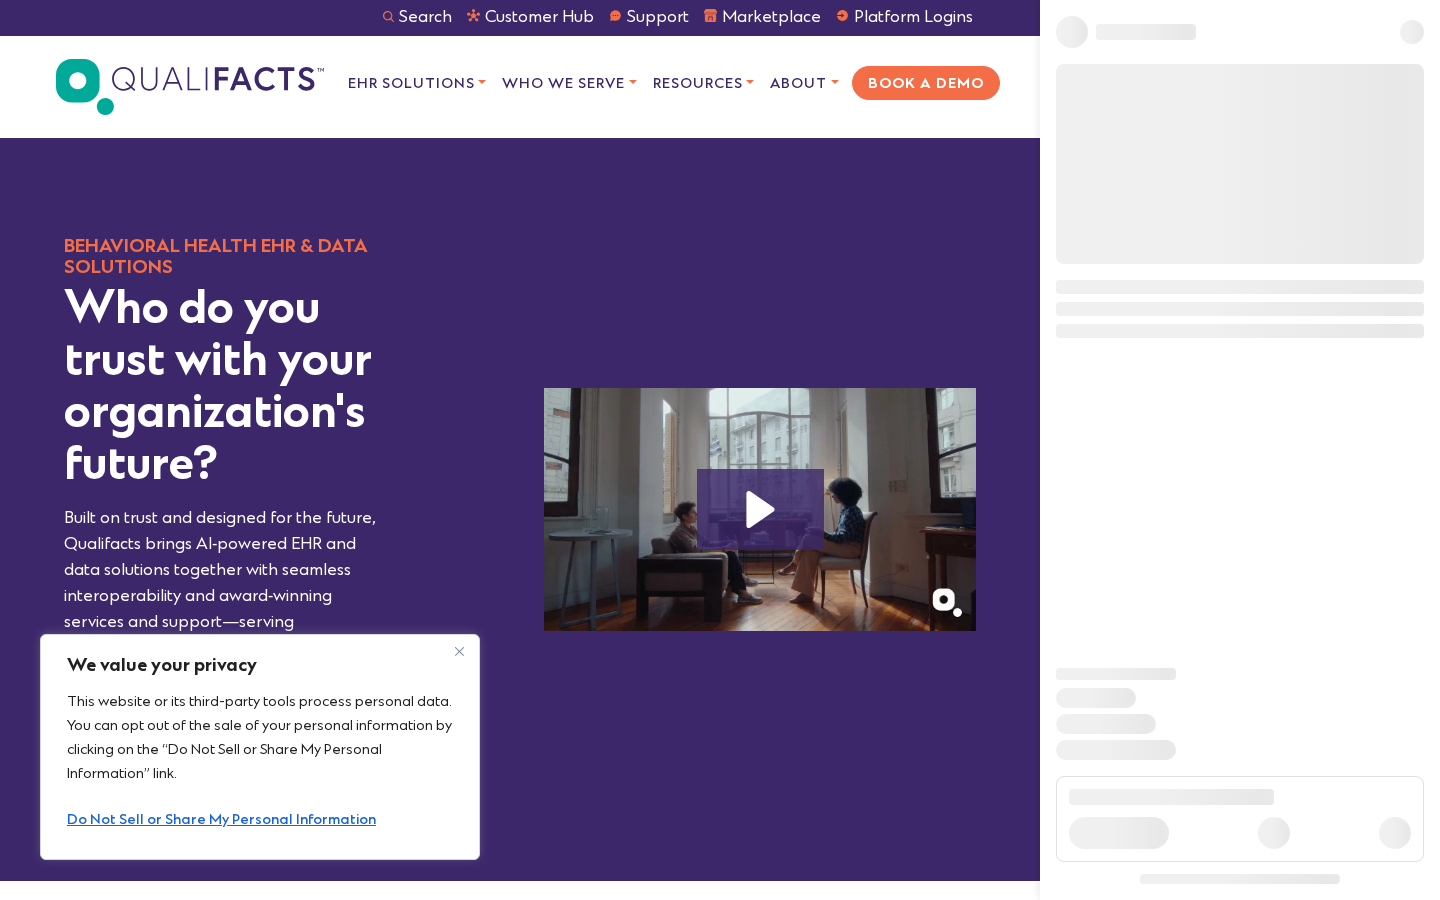The image size is (1440, 900).
Task: Click the Marketplace store icon
Action: click(711, 16)
